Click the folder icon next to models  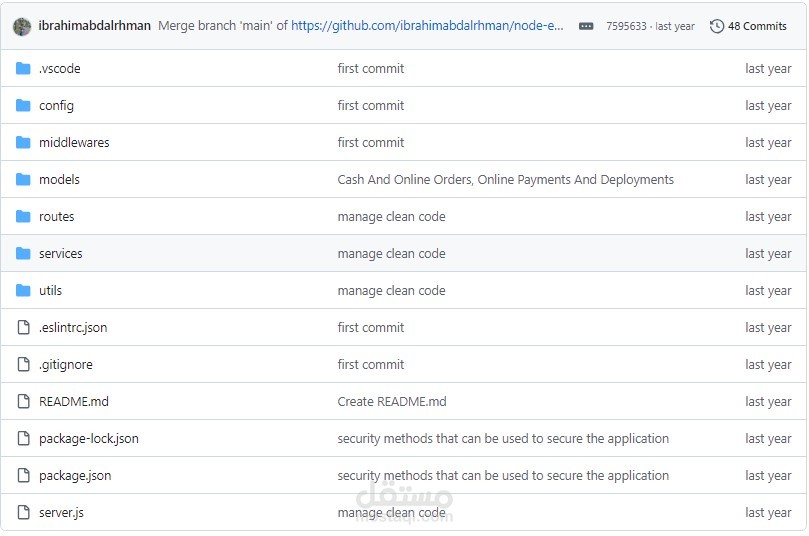[x=23, y=179]
